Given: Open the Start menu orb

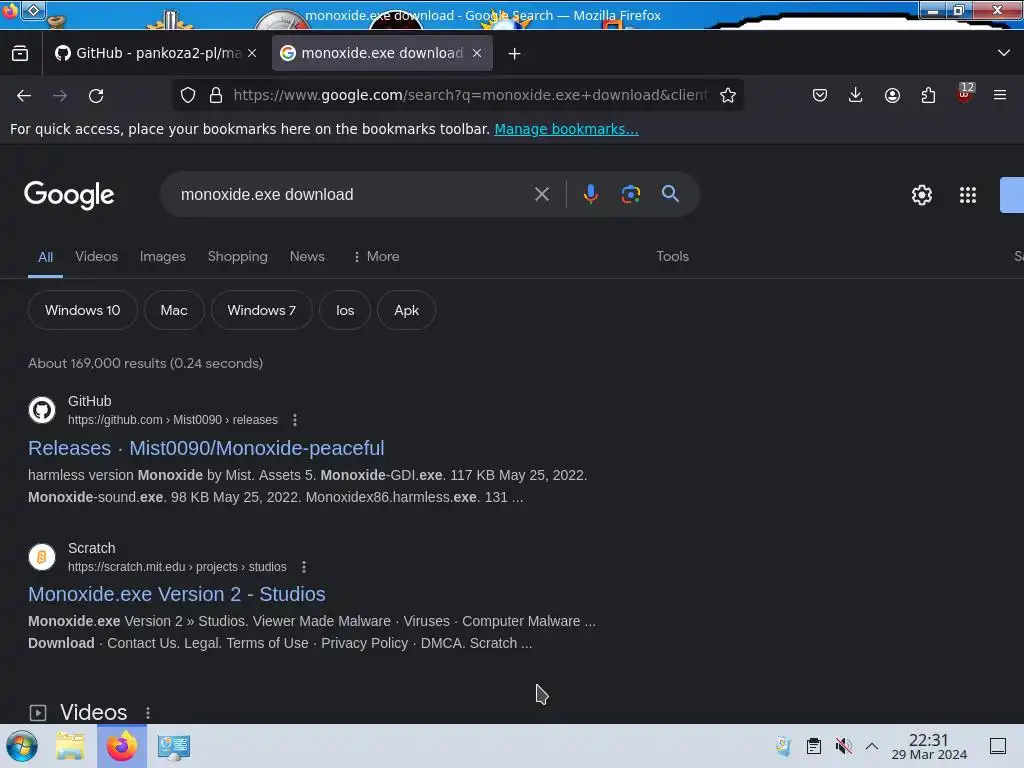Looking at the screenshot, I should 22,746.
